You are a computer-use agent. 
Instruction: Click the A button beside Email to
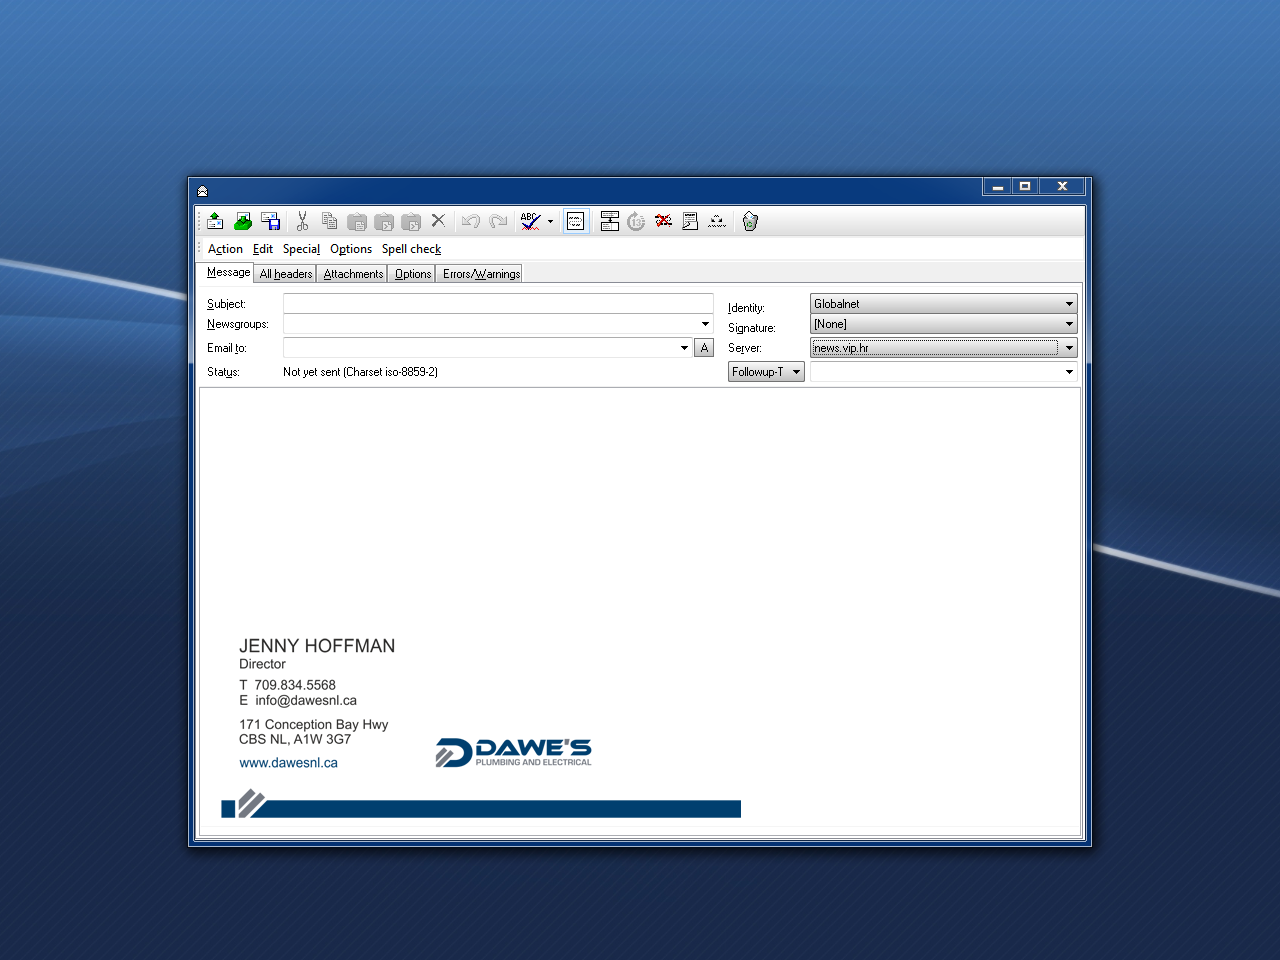(704, 348)
